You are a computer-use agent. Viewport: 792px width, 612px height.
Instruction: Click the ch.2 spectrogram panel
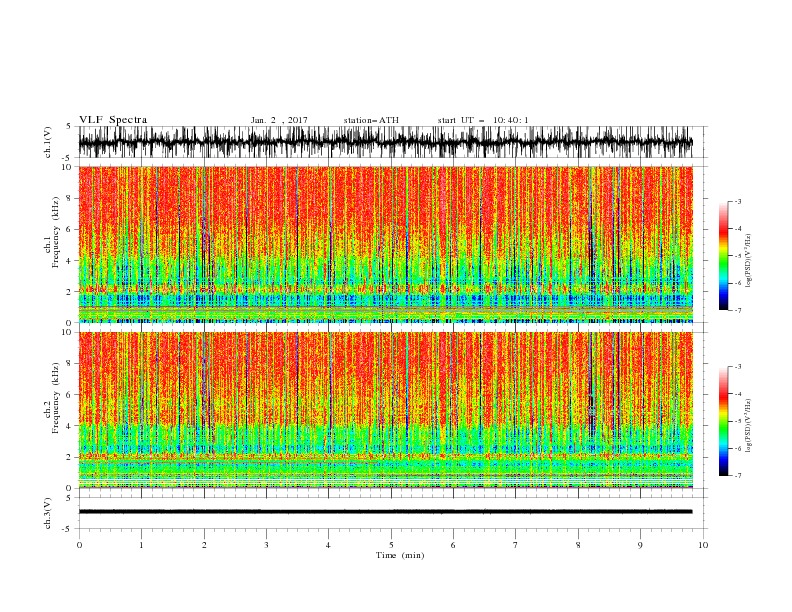tap(385, 410)
